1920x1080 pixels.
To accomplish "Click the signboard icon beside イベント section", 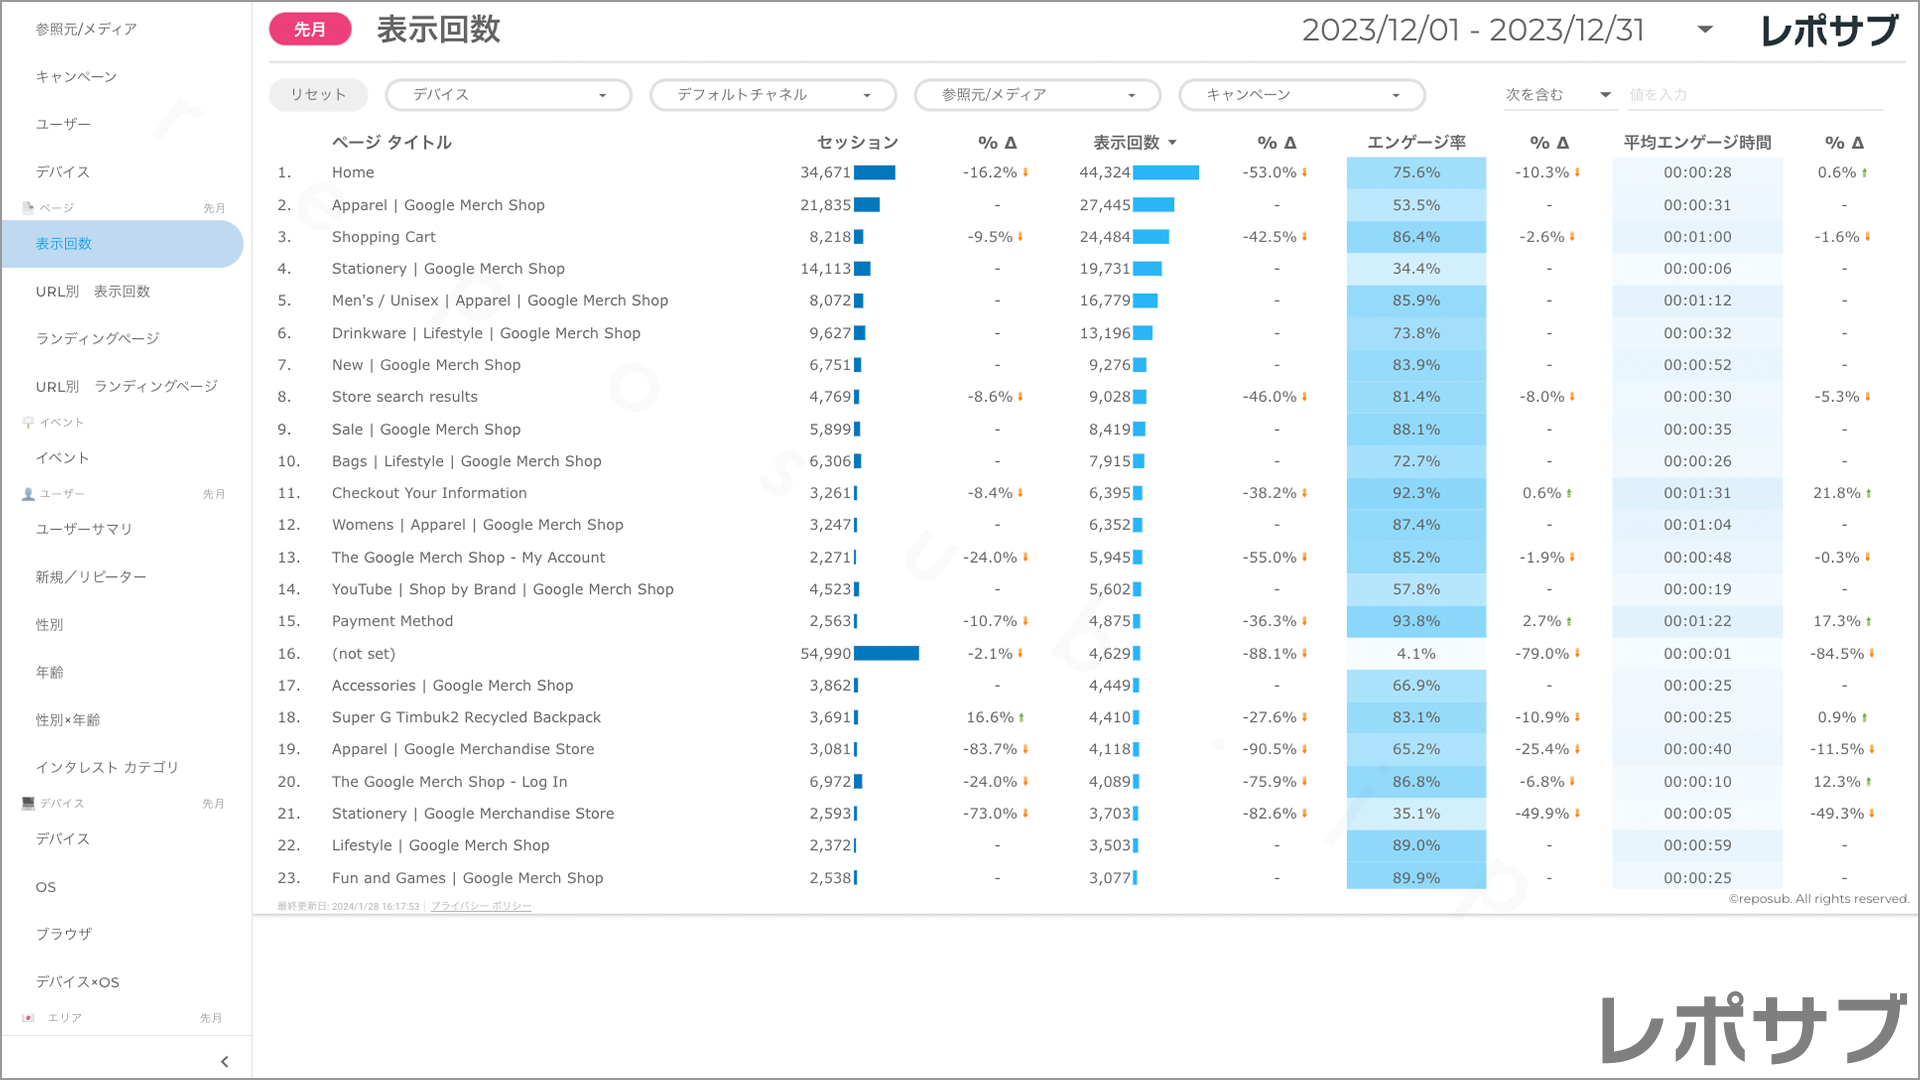I will pyautogui.click(x=28, y=422).
